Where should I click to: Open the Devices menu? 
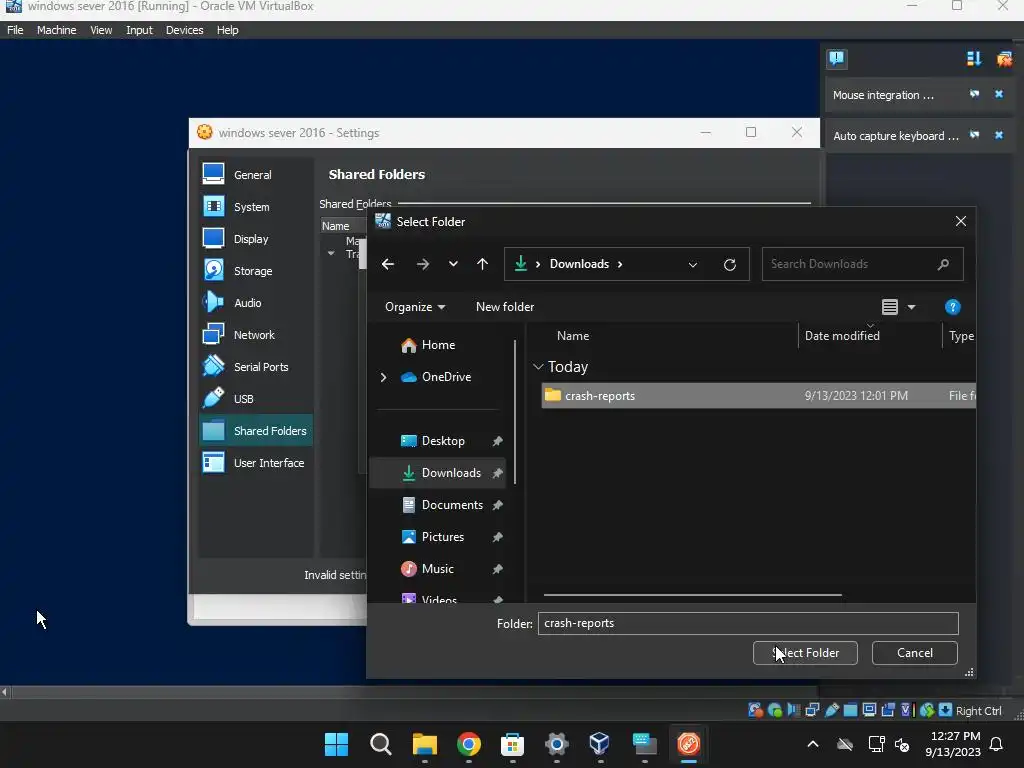[184, 30]
